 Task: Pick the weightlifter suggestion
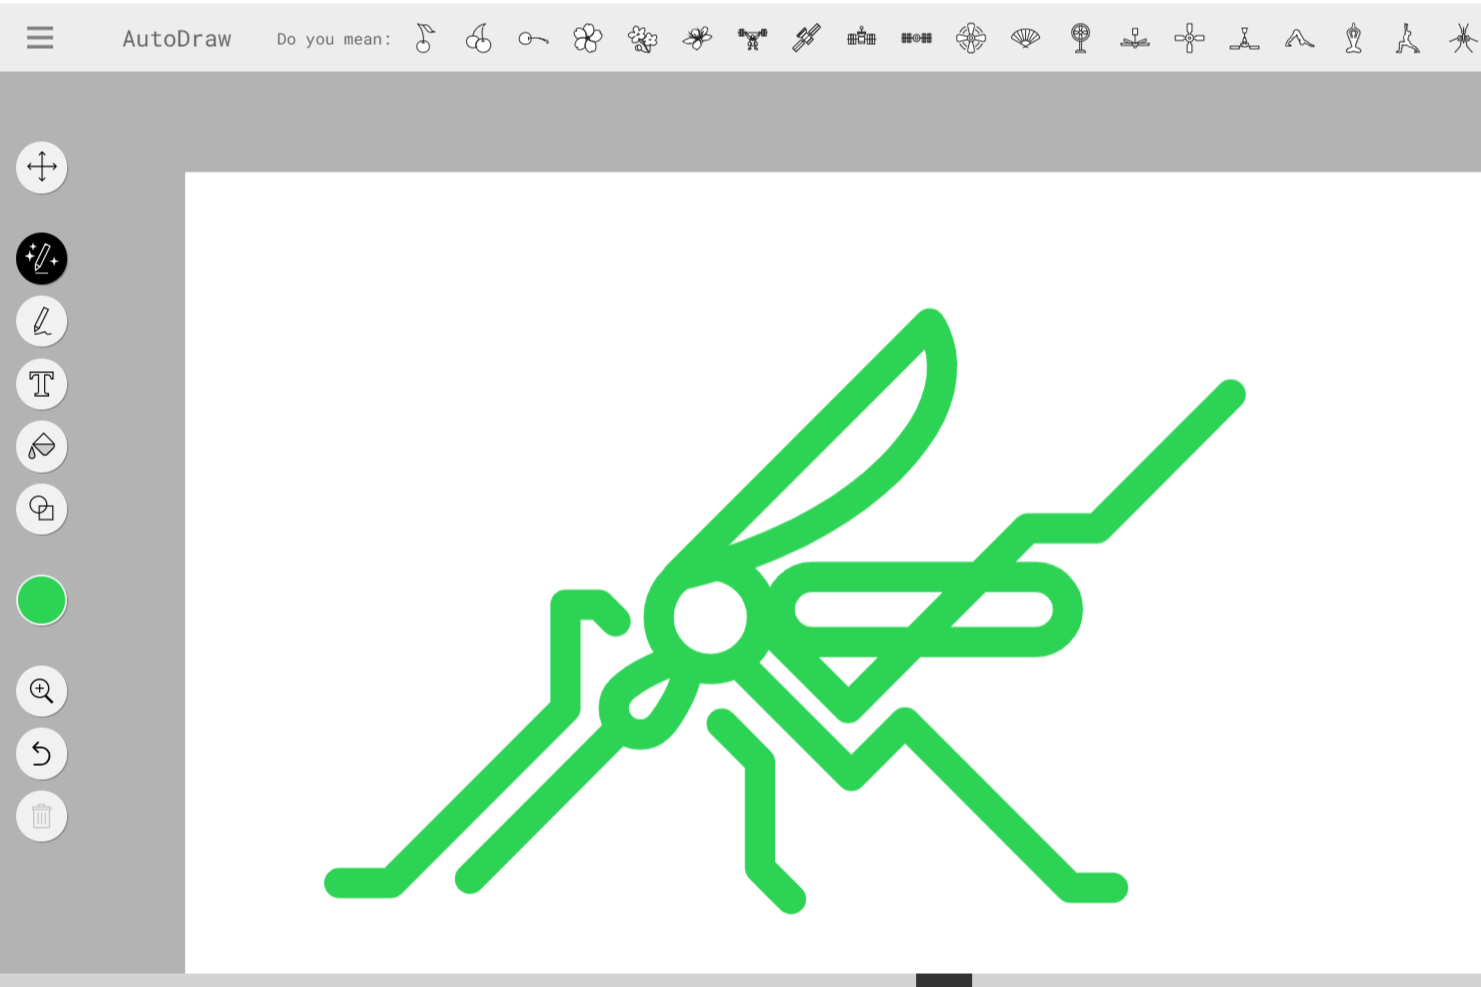[752, 38]
